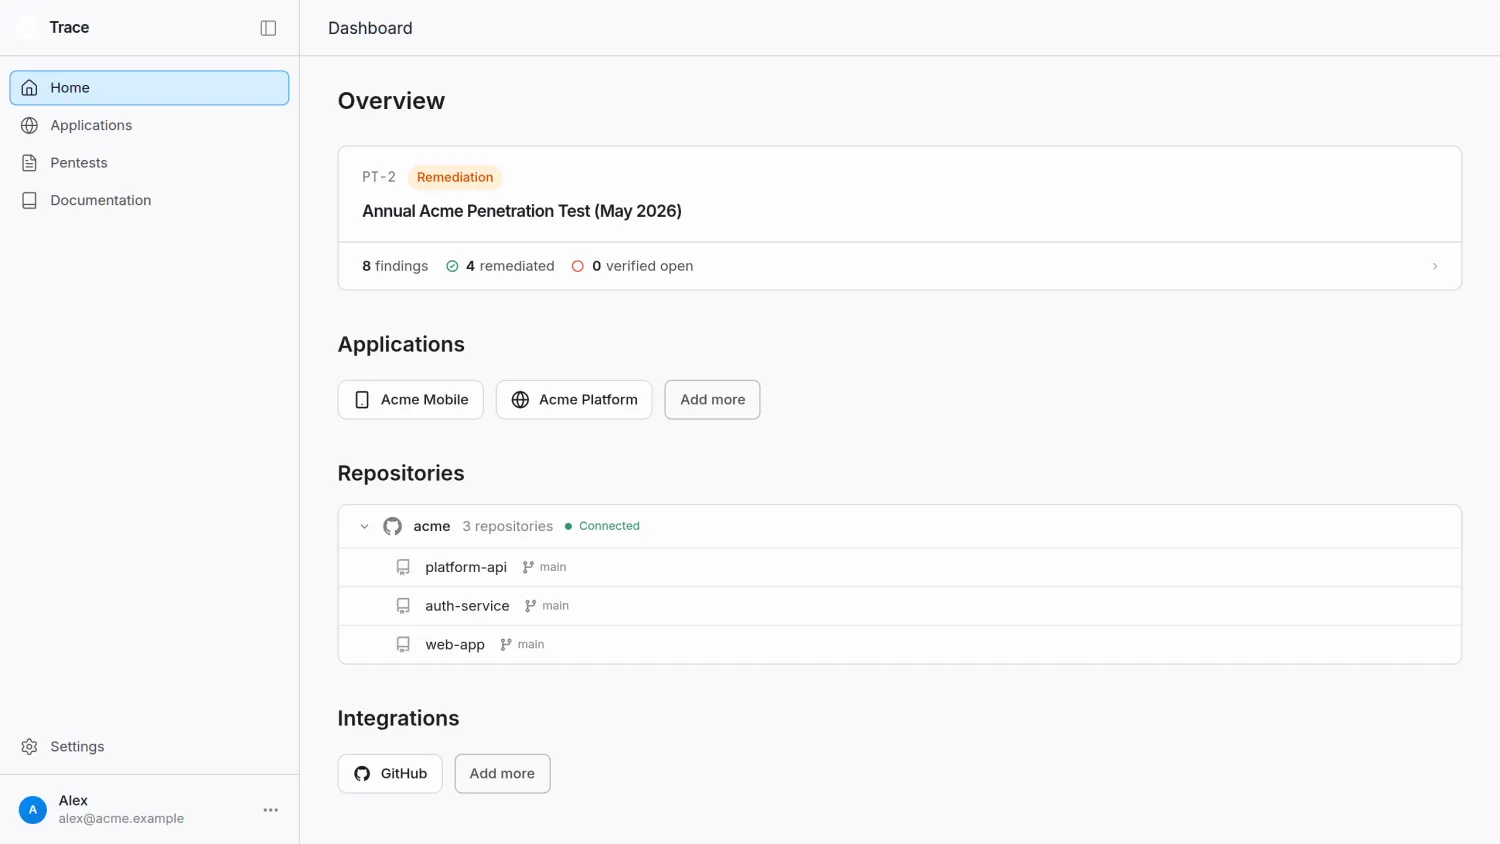The width and height of the screenshot is (1500, 844).
Task: Click the Settings gear icon
Action: click(x=30, y=747)
